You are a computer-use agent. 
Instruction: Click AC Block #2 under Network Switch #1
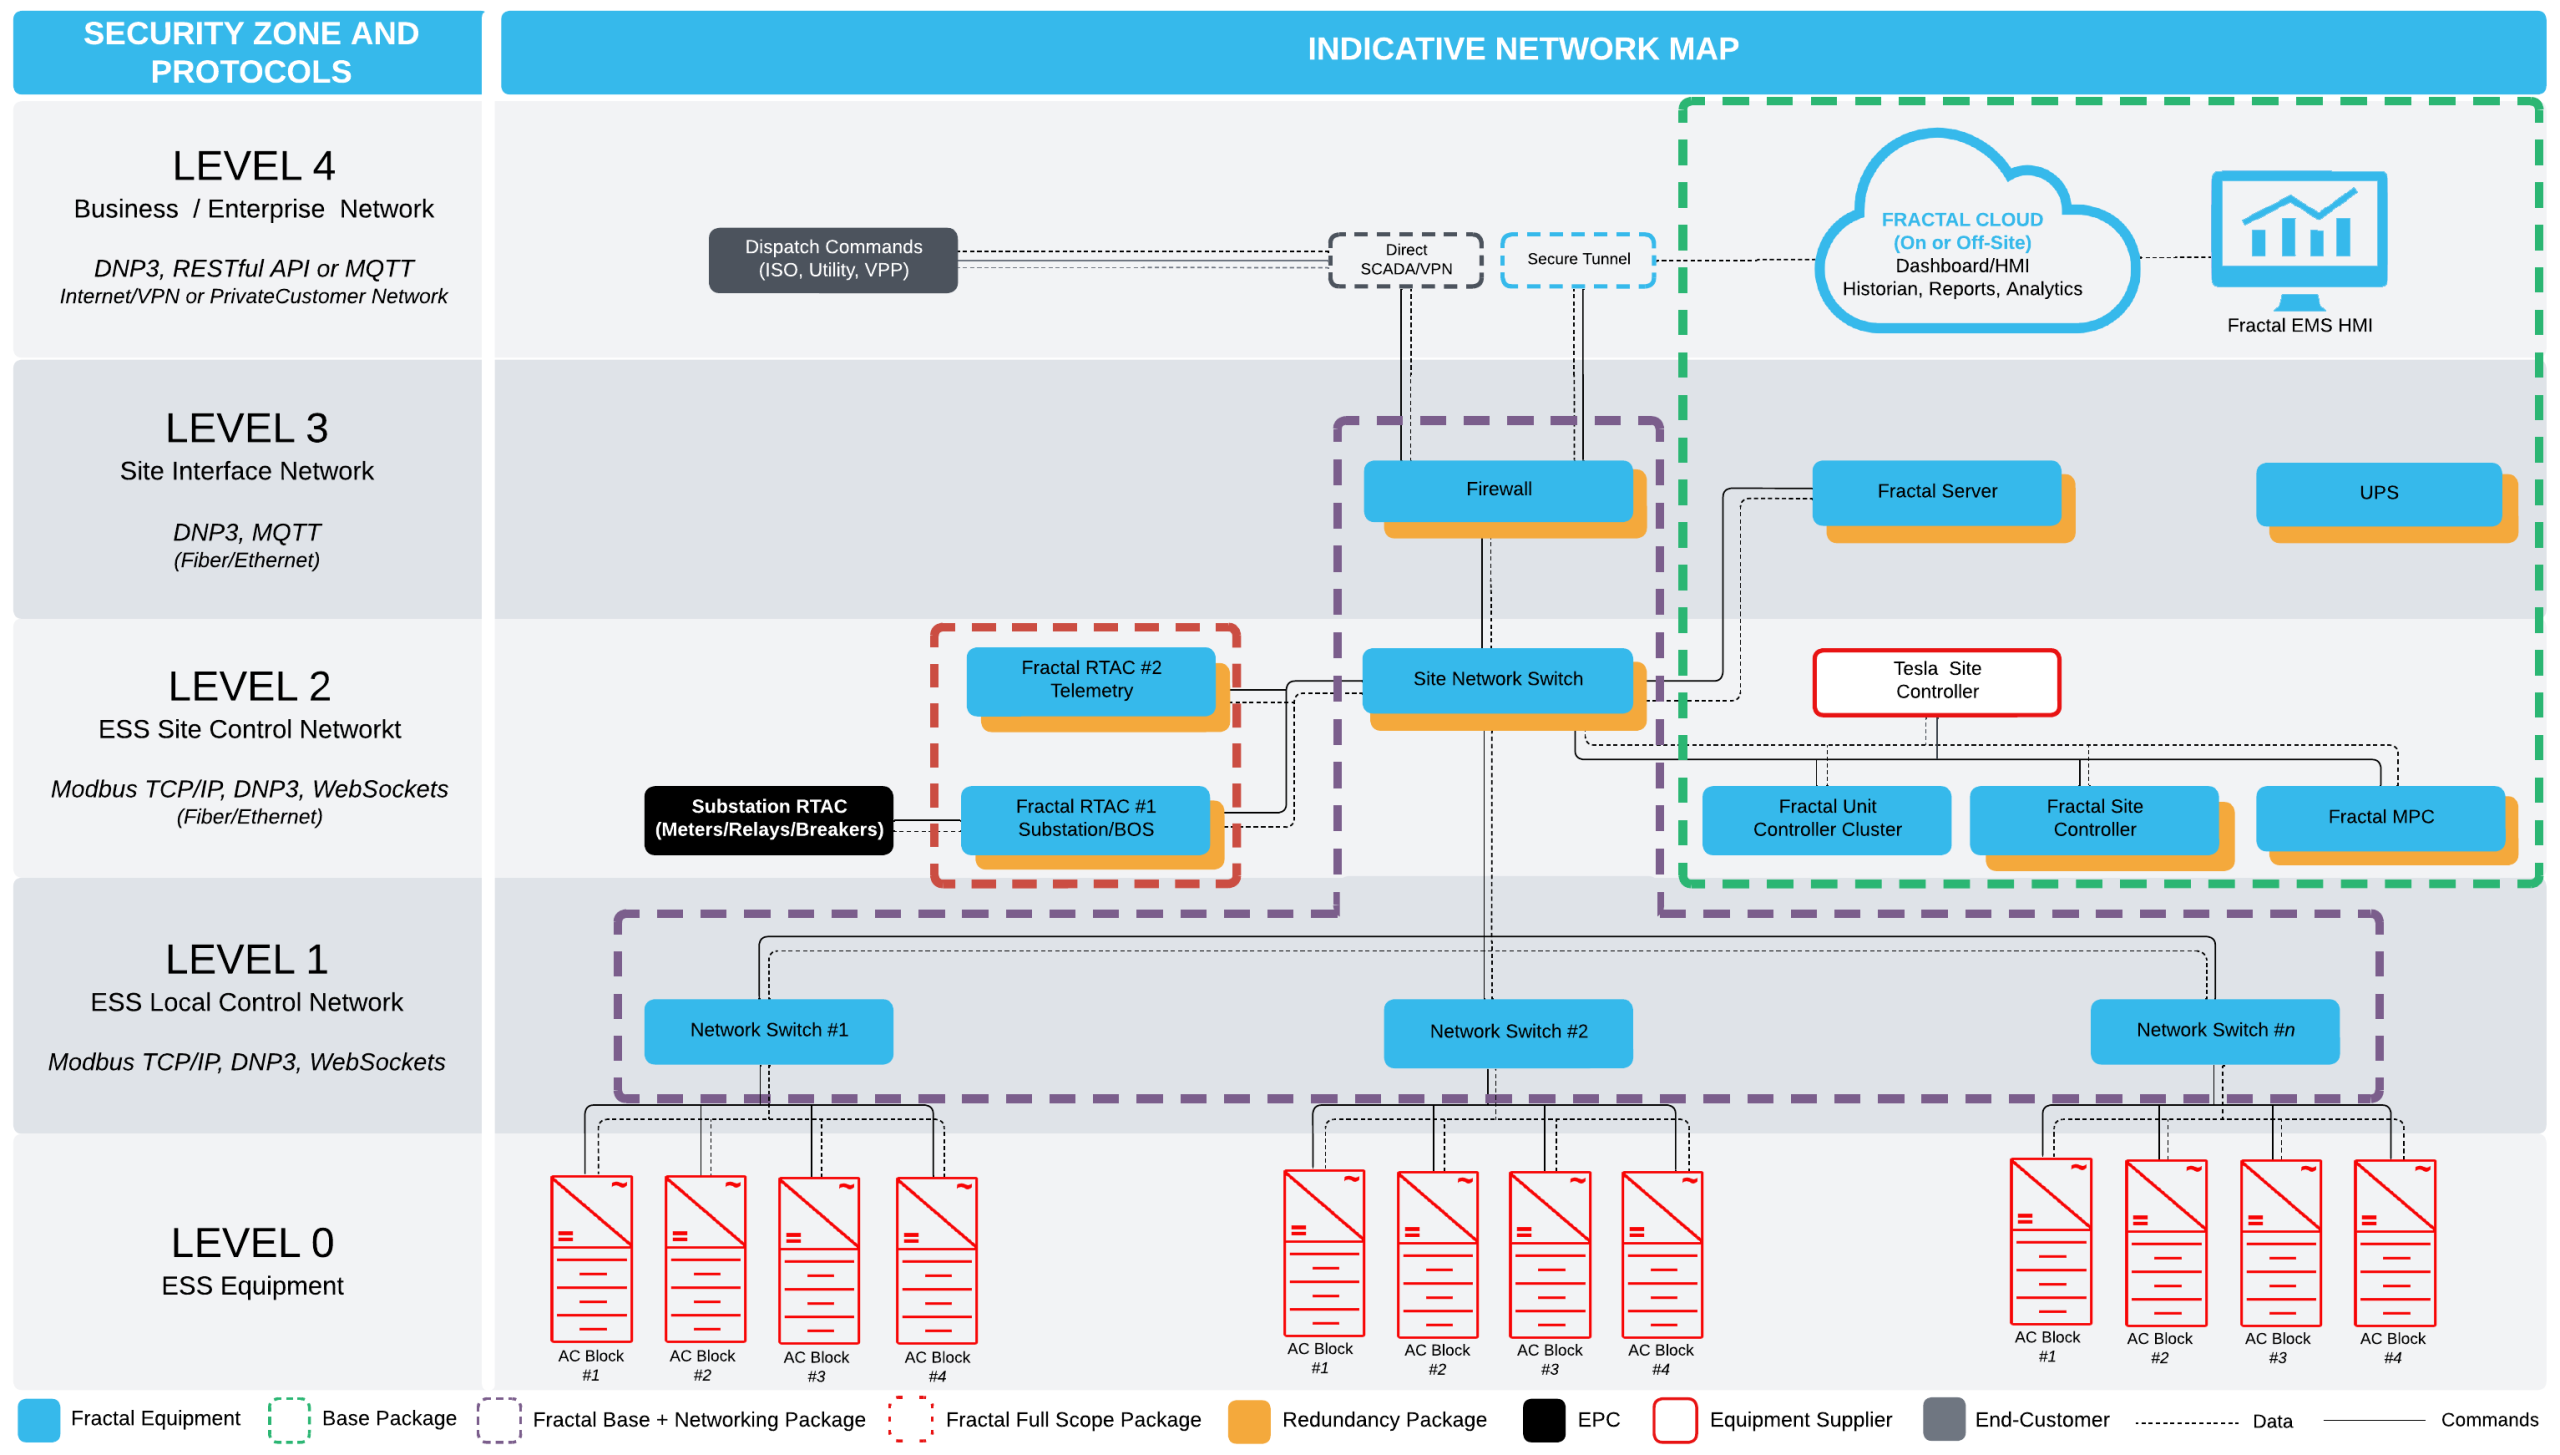pyautogui.click(x=705, y=1259)
